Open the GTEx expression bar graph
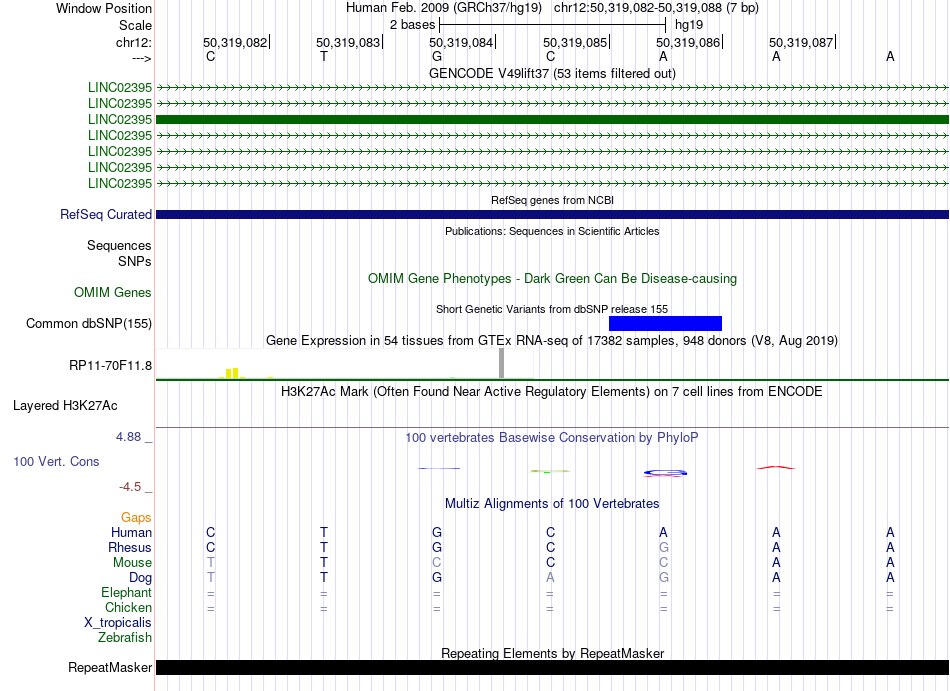 (345, 363)
